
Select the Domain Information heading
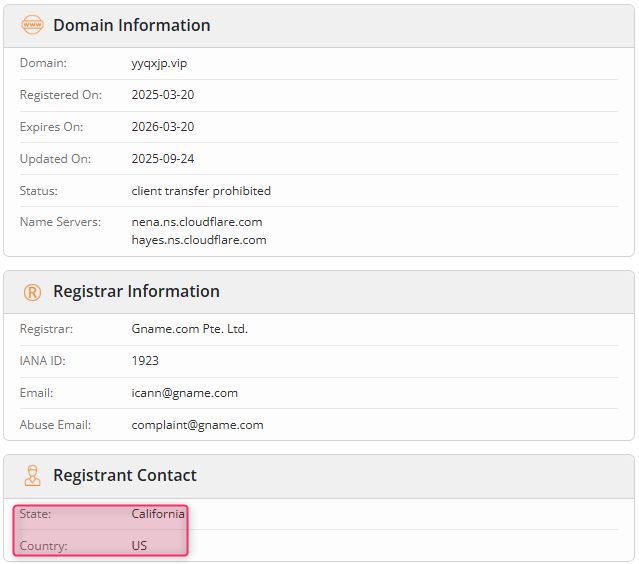pyautogui.click(x=131, y=25)
